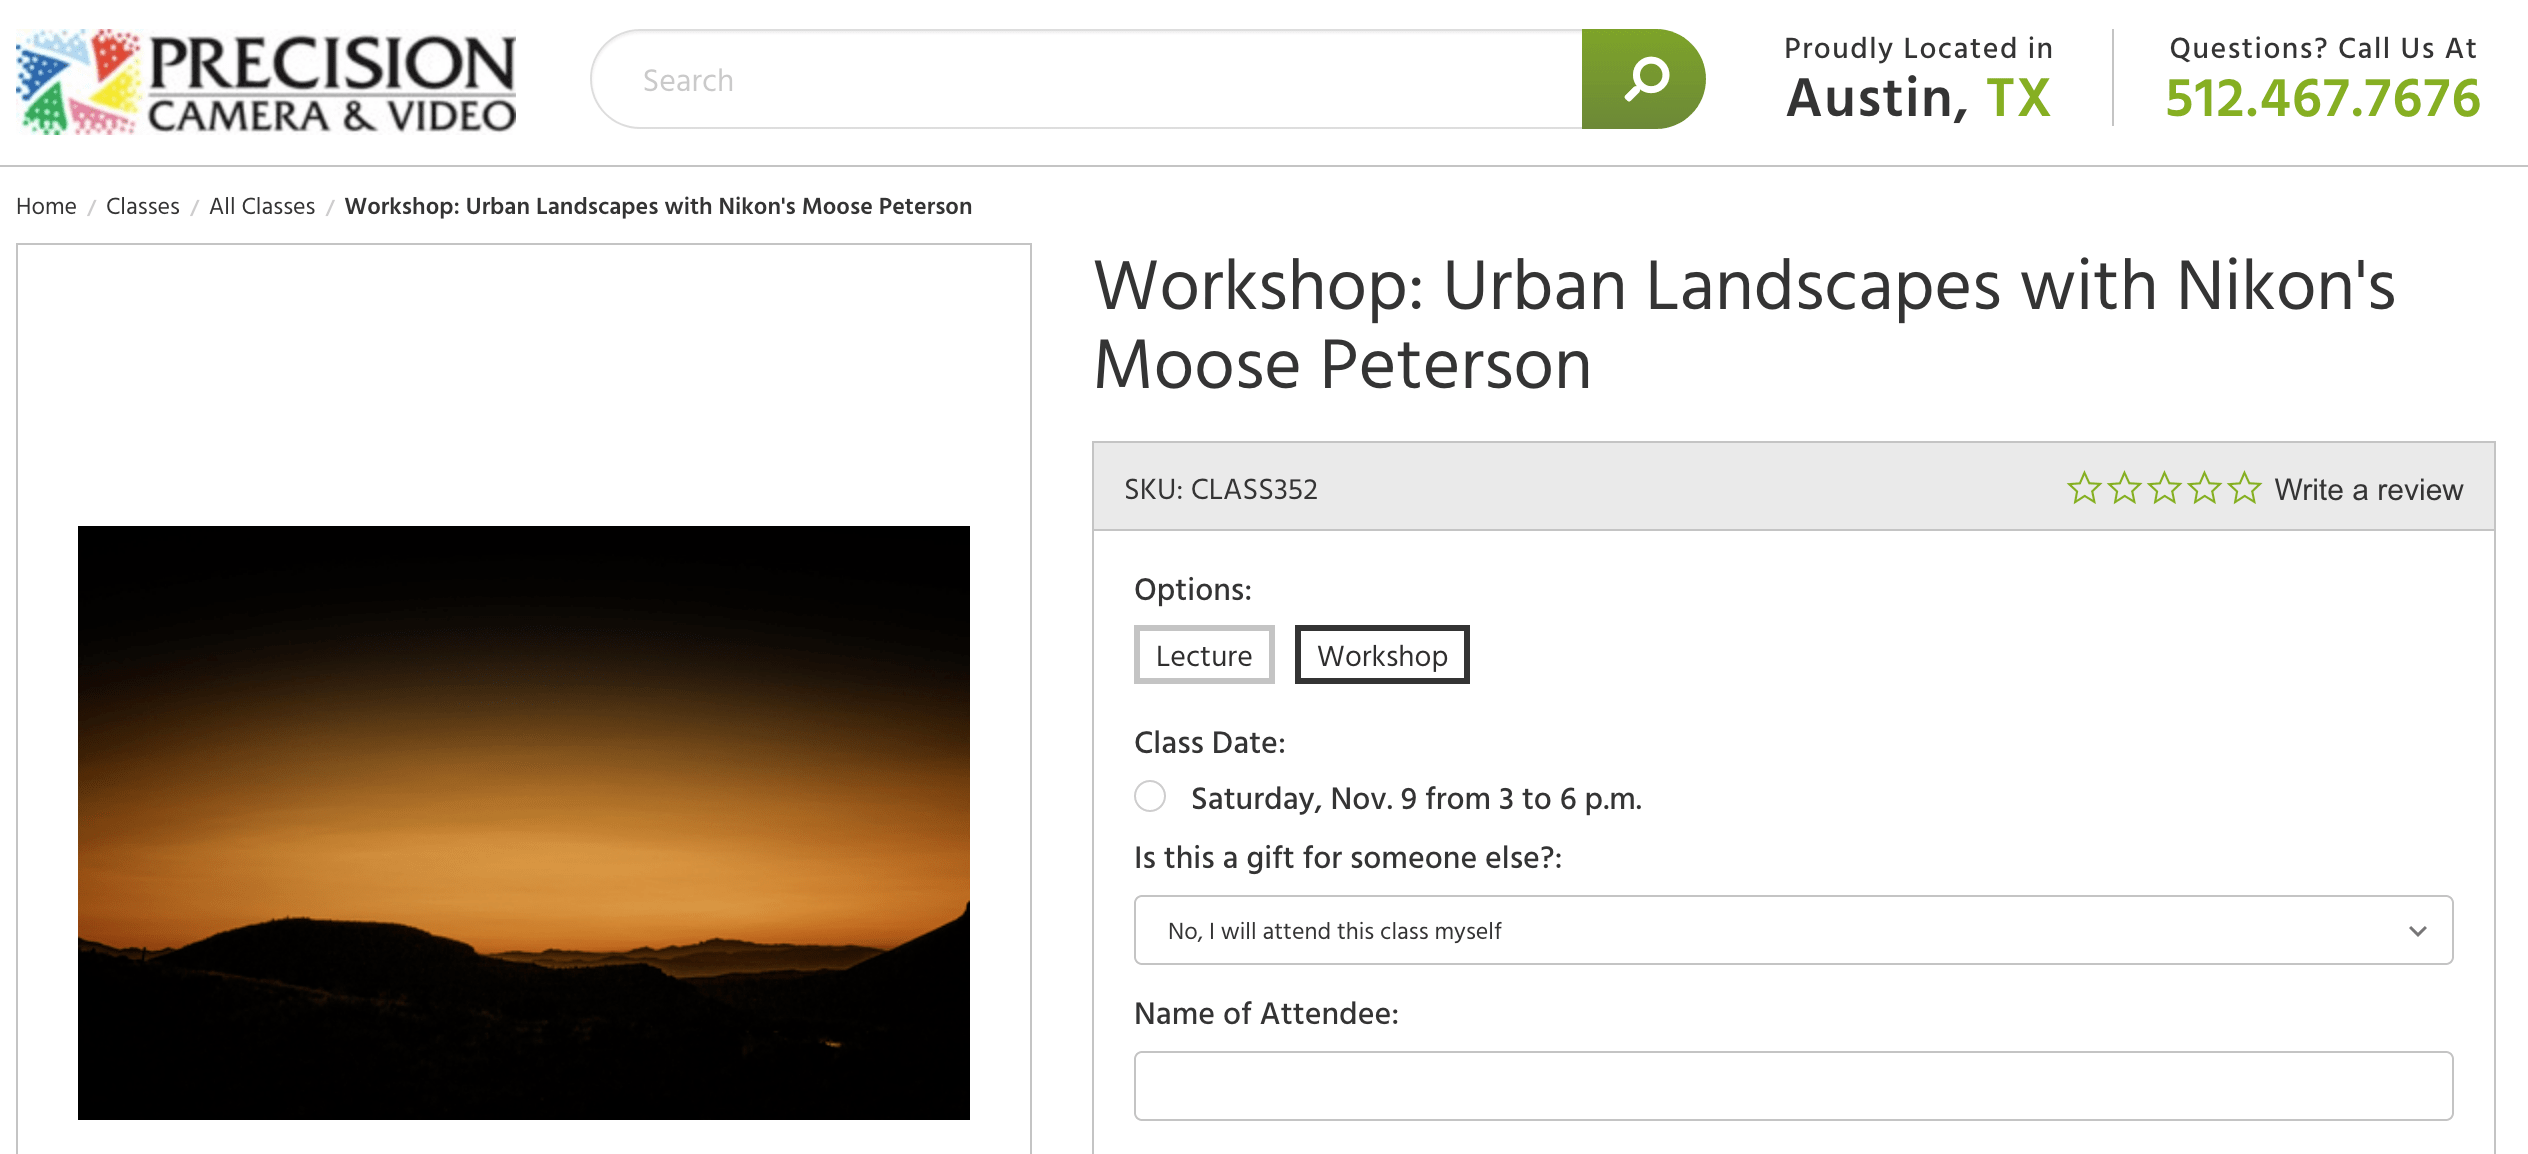Image resolution: width=2528 pixels, height=1154 pixels.
Task: Choose the Workshop option
Action: click(1381, 655)
